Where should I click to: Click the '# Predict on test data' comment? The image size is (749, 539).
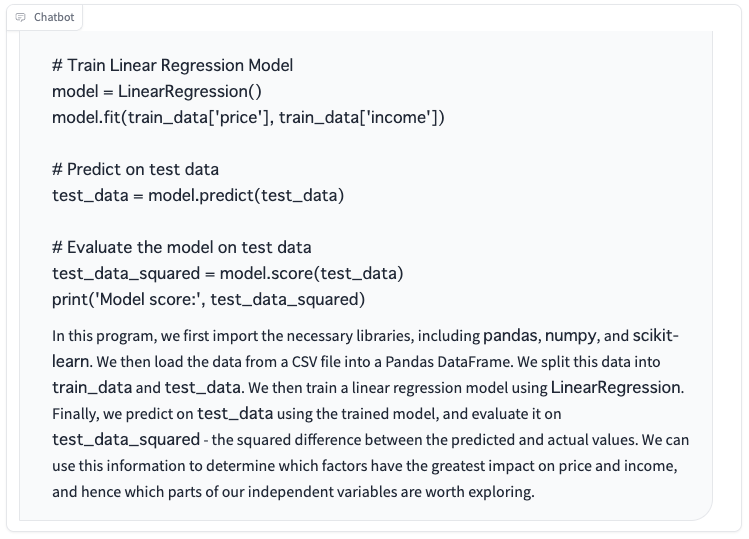[135, 169]
